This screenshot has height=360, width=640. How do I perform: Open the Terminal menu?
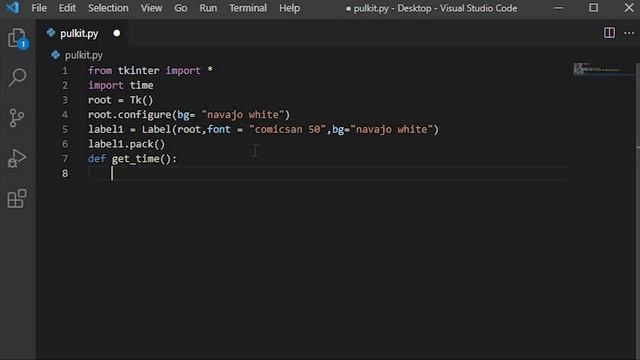pos(248,8)
